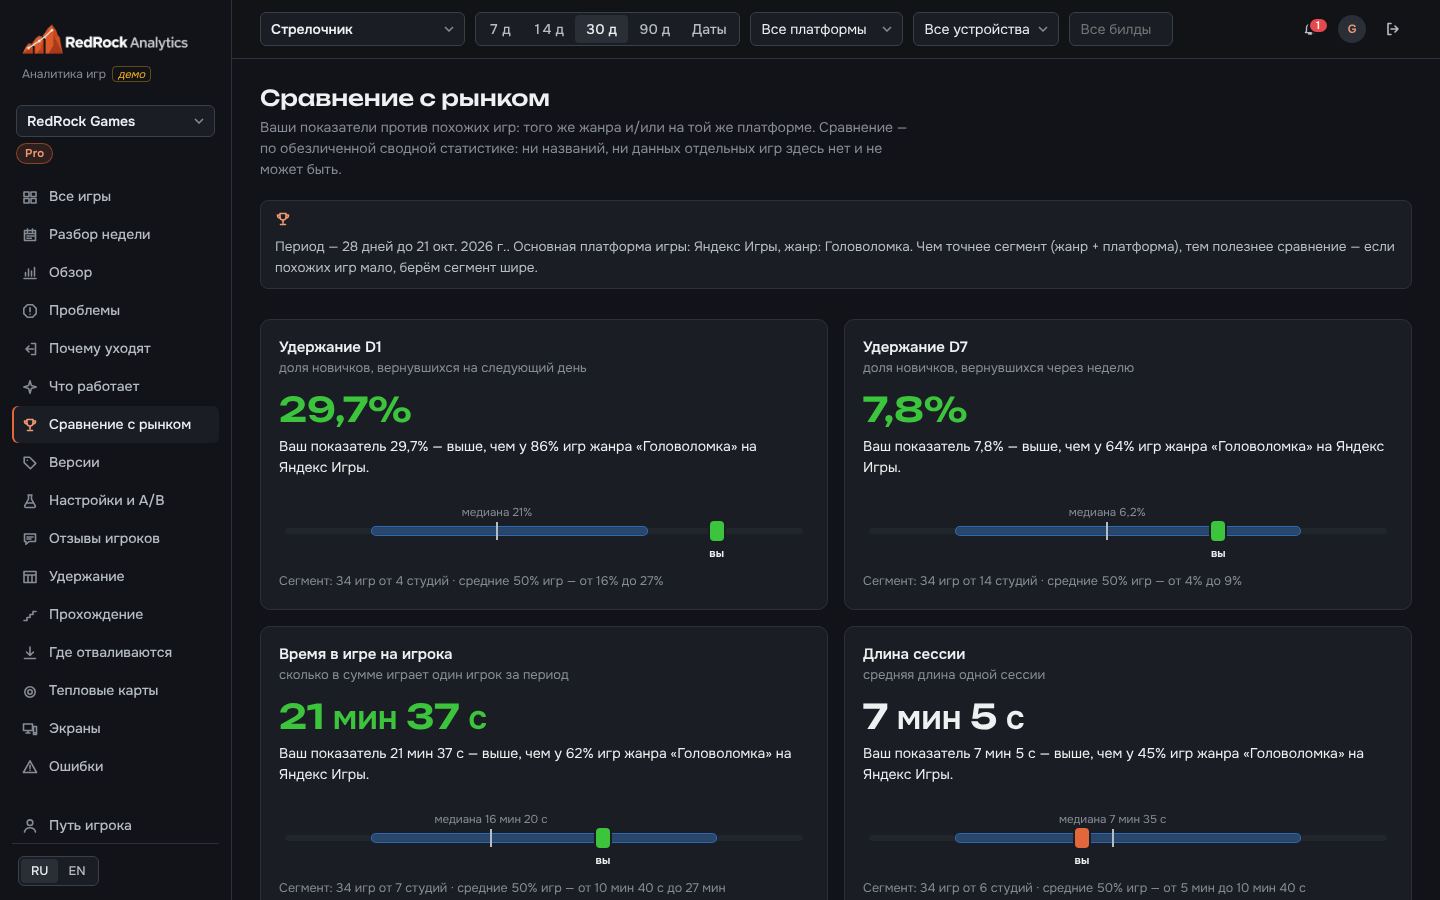Click Удержание D1 green ВЫ marker
Screen dimensions: 1440x900
717,531
